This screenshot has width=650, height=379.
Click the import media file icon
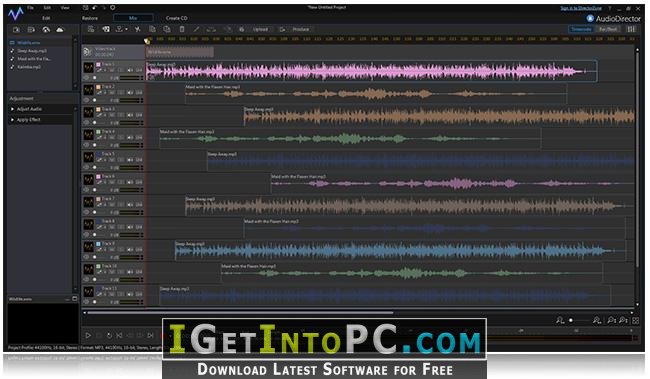(x=16, y=29)
